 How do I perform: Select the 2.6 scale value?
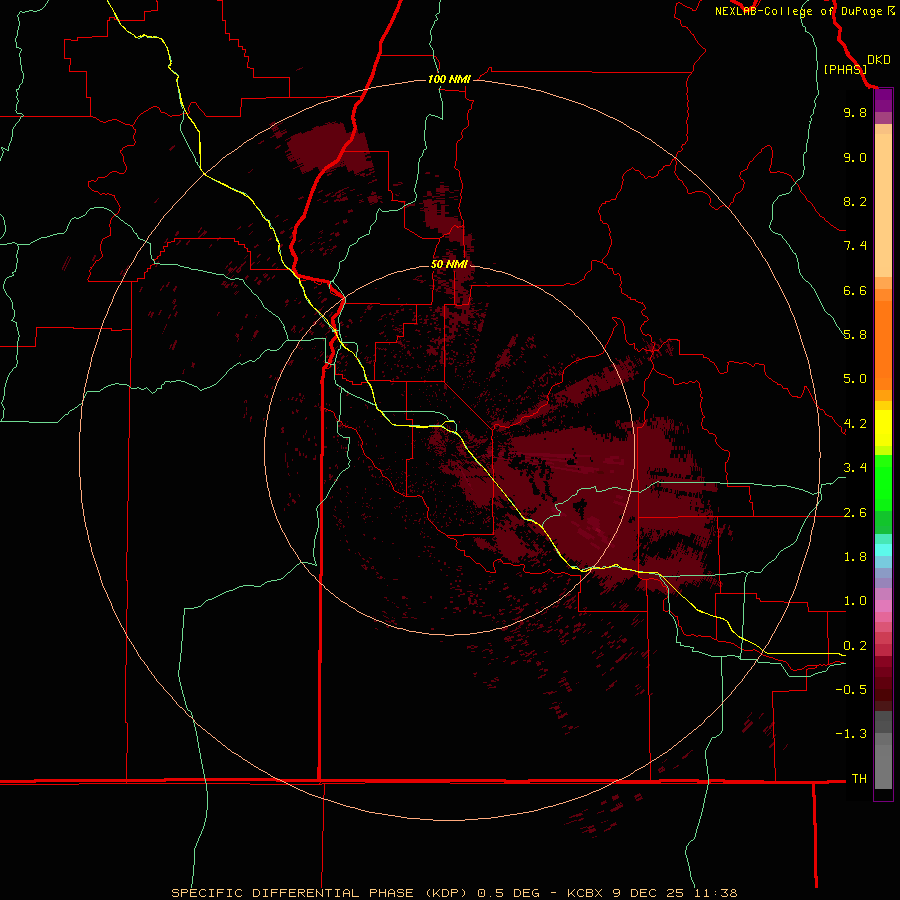[x=855, y=513]
